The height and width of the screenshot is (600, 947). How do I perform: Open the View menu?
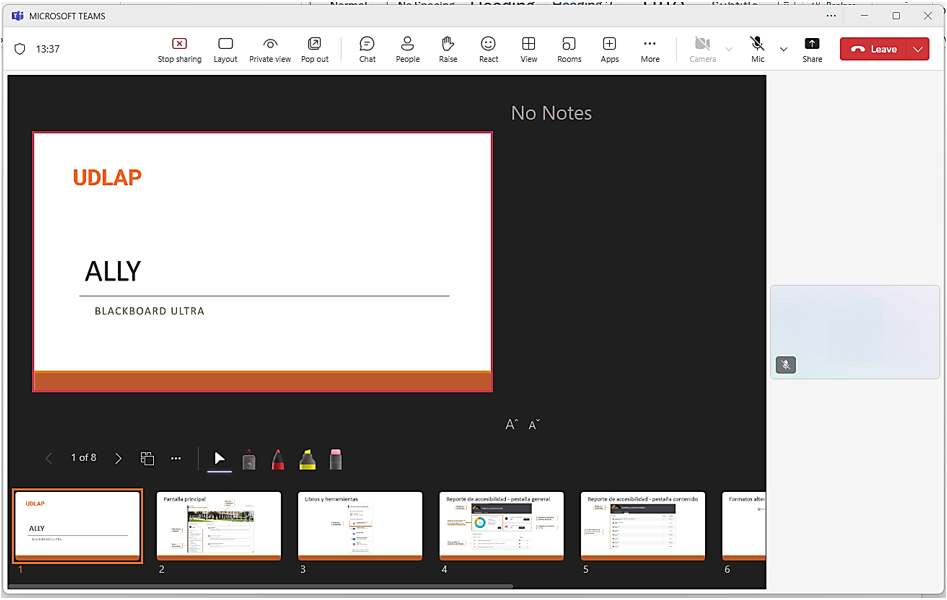pyautogui.click(x=529, y=49)
